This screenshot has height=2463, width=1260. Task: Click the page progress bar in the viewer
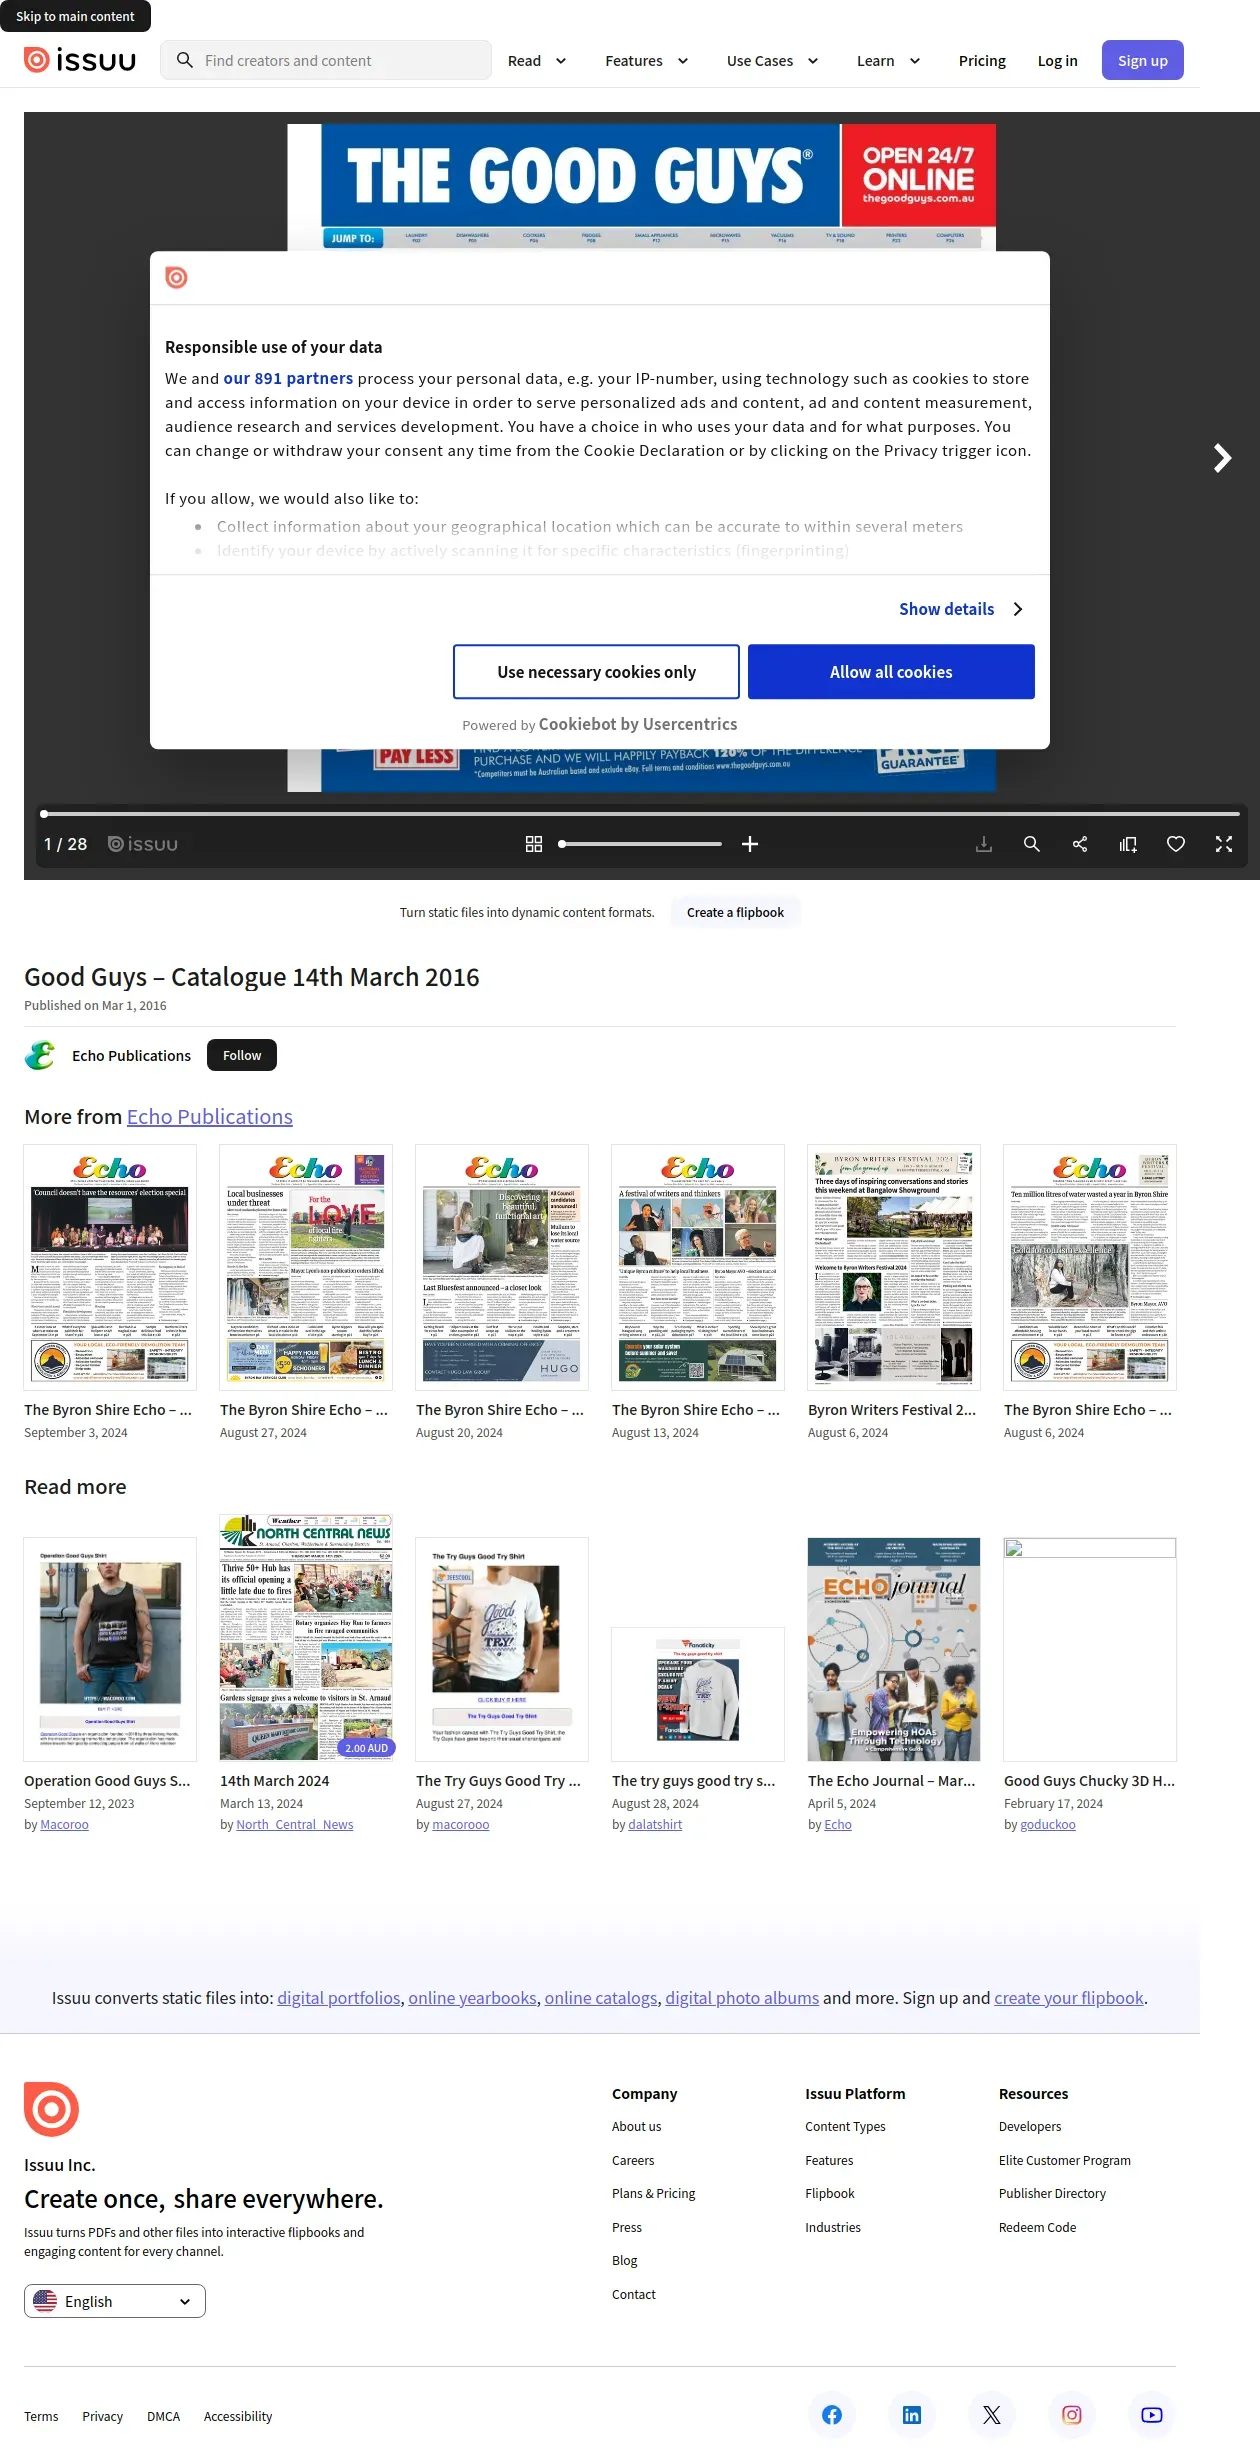pos(640,814)
